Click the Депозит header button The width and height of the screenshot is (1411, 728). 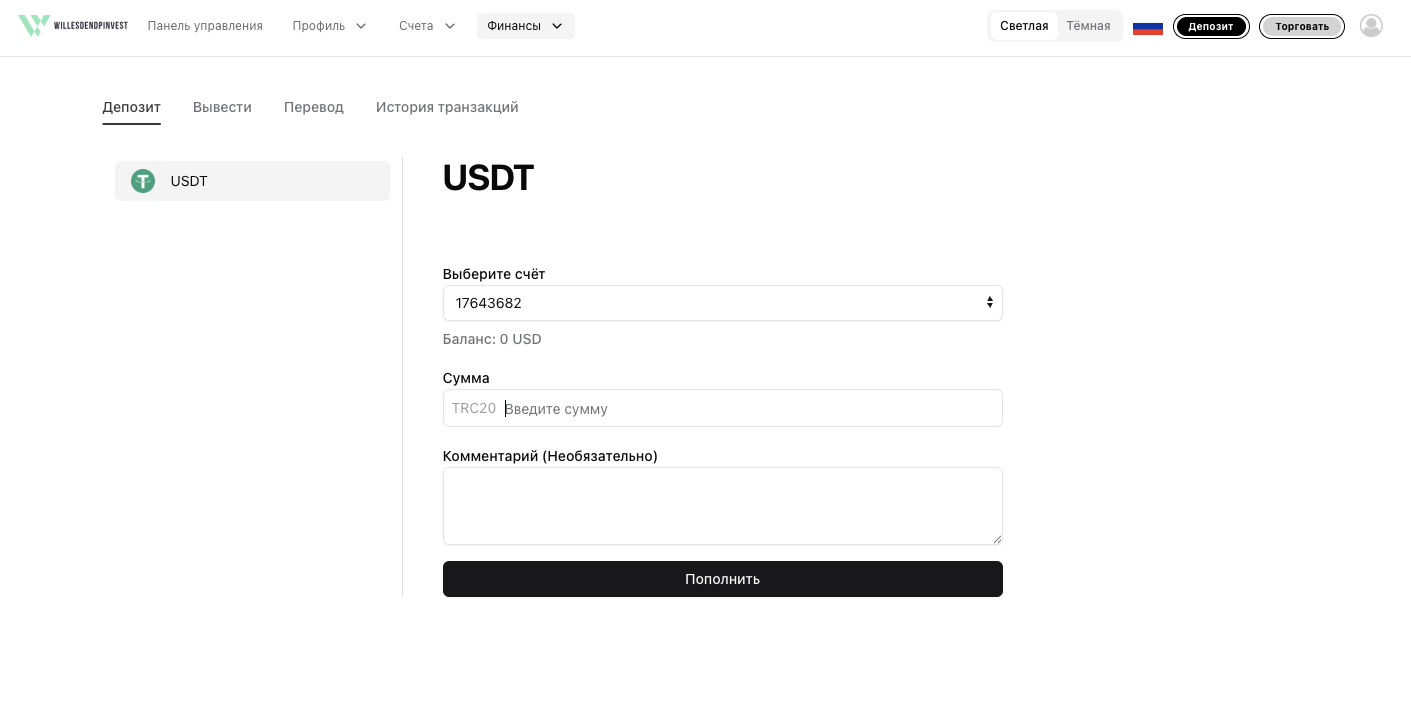click(x=1211, y=27)
